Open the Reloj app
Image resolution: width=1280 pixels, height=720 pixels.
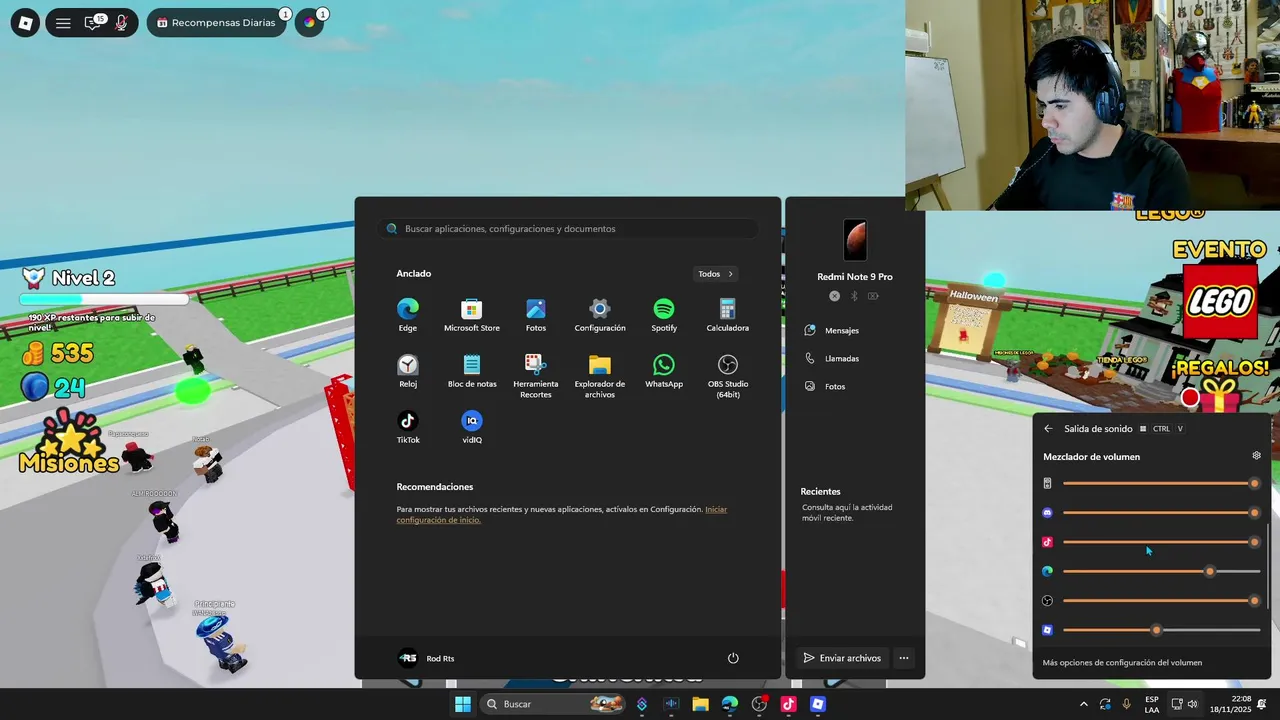(x=408, y=370)
